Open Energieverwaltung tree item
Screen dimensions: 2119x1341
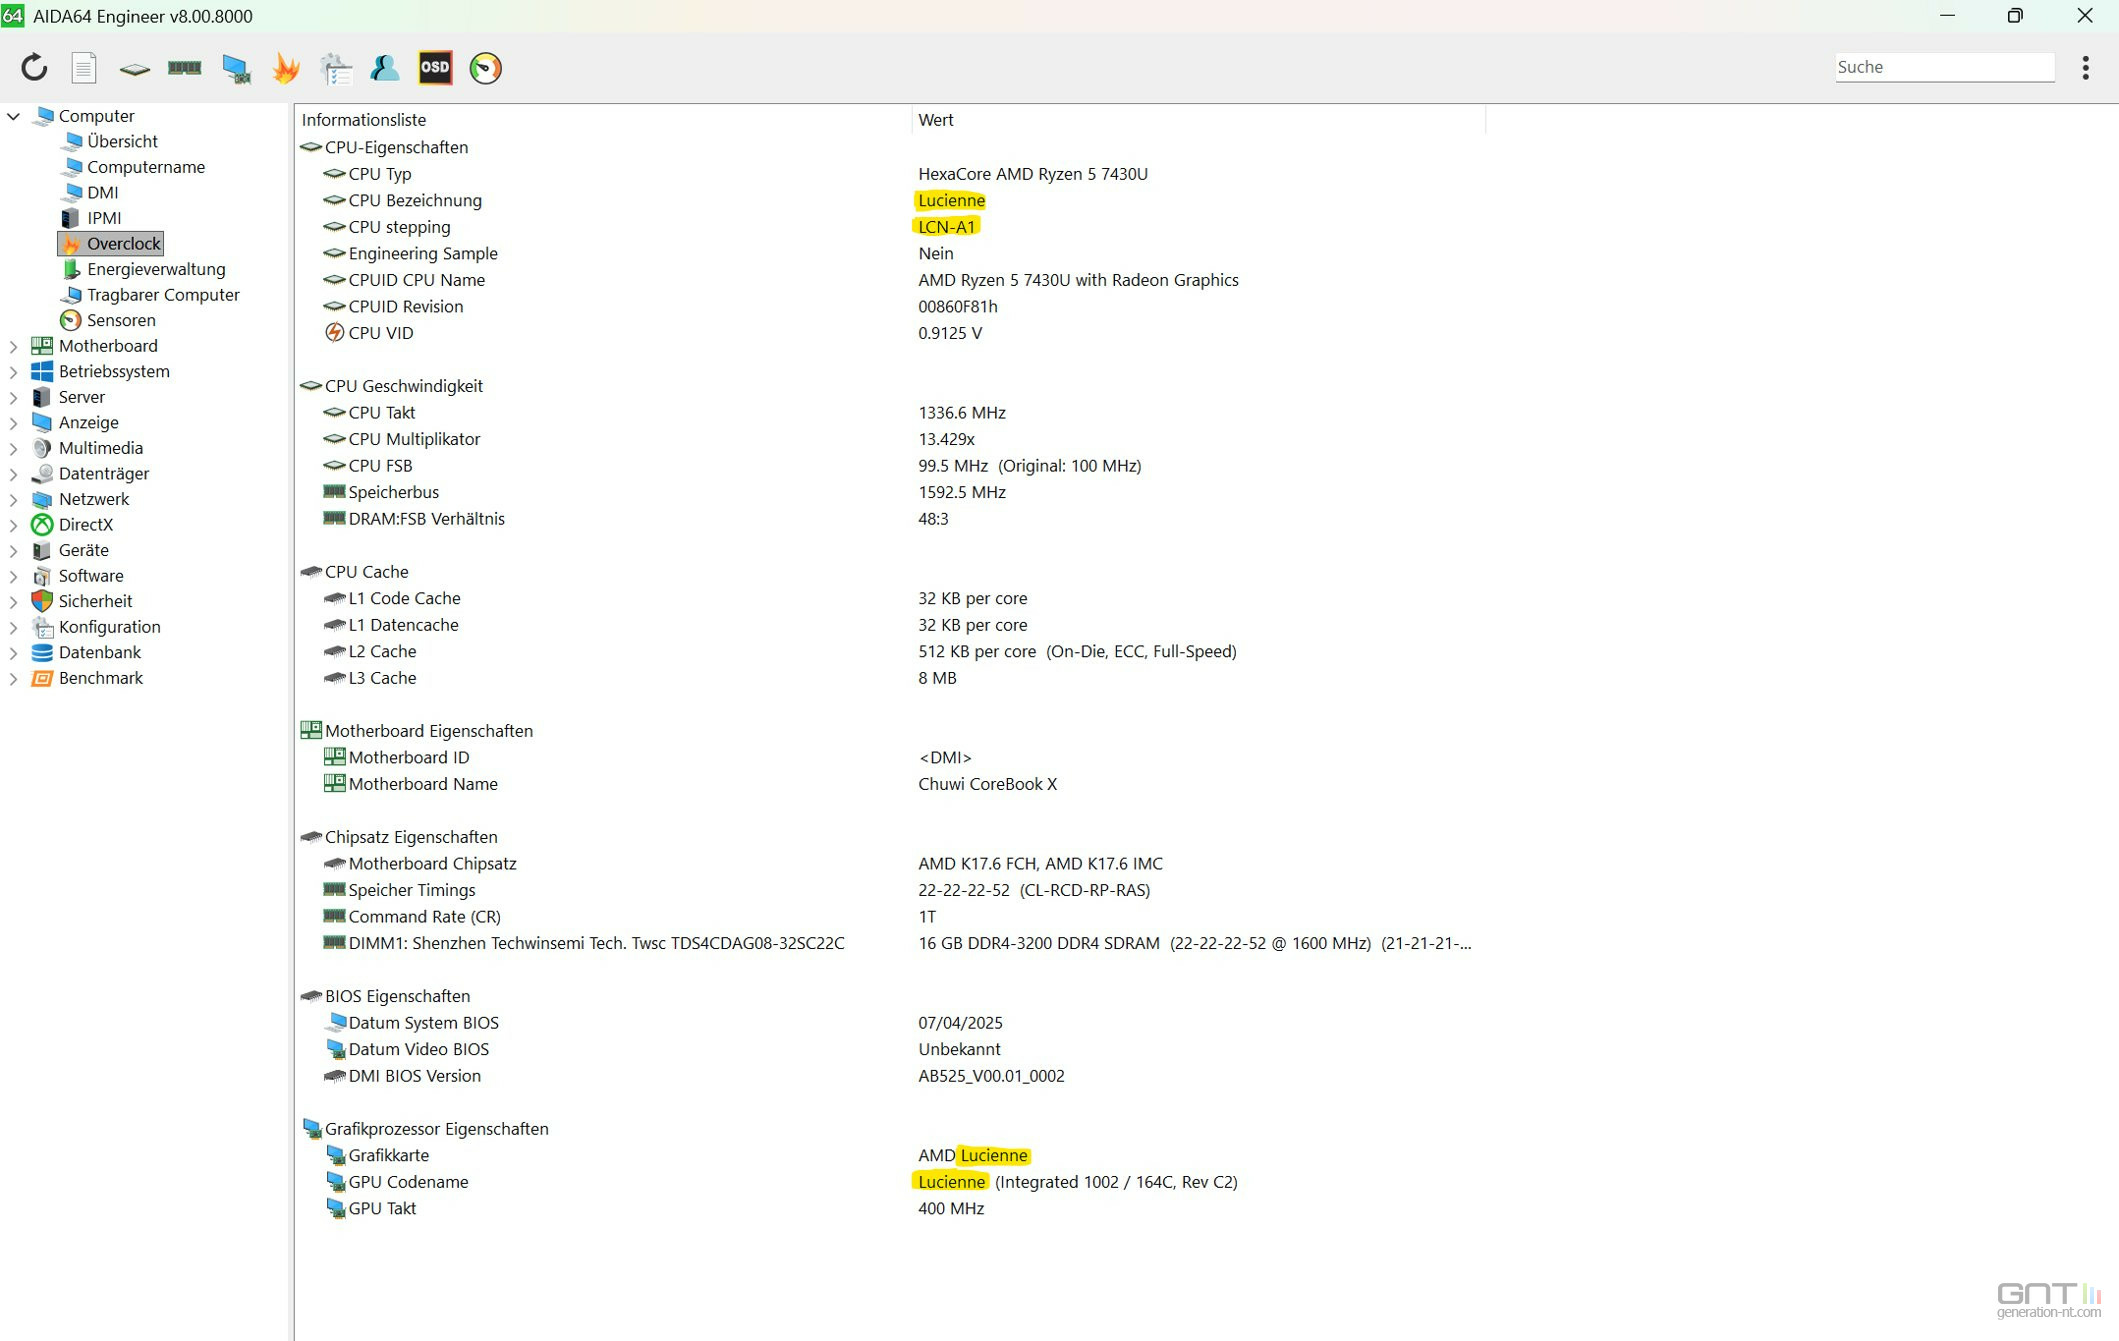pos(155,269)
